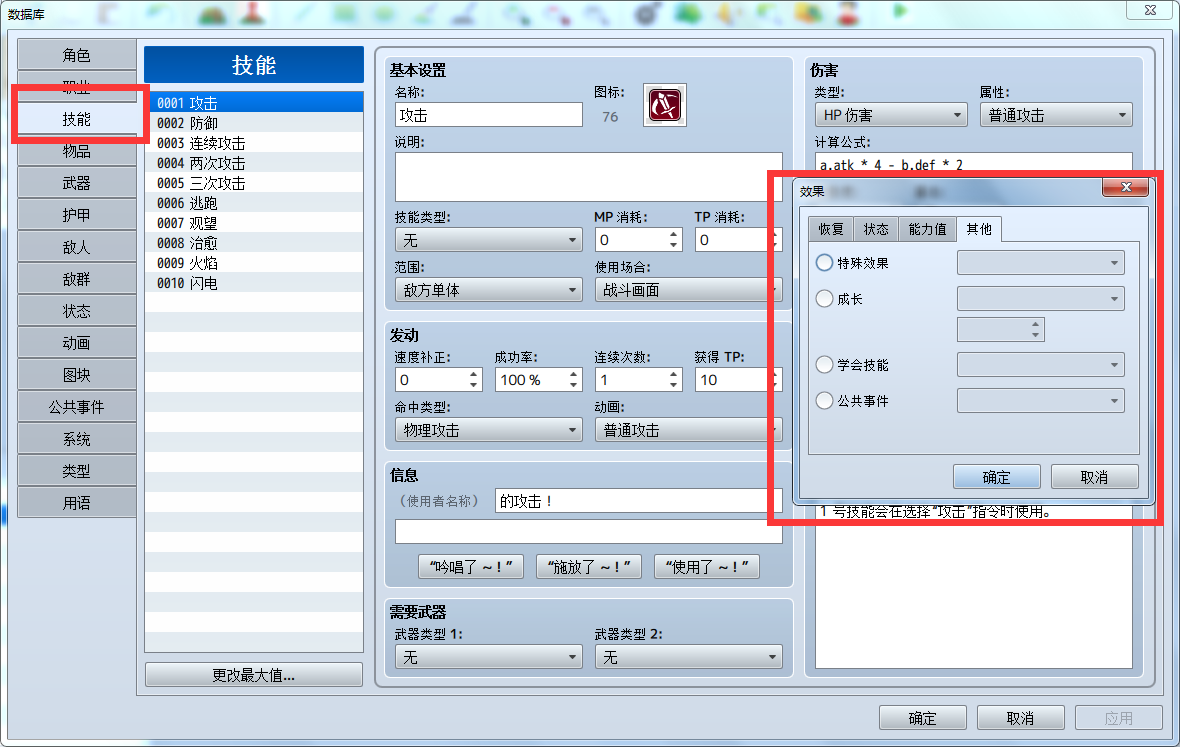This screenshot has width=1180, height=747.
Task: Open the 角色 database section
Action: coord(77,55)
